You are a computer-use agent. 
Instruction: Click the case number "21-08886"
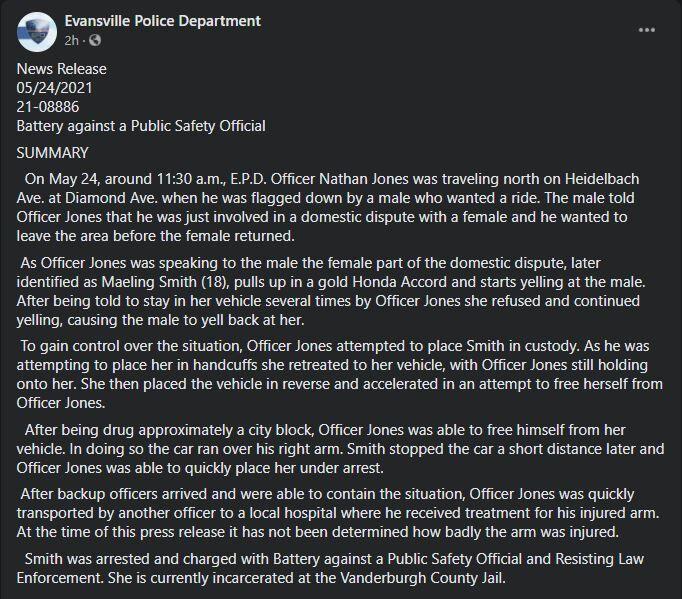pos(48,107)
